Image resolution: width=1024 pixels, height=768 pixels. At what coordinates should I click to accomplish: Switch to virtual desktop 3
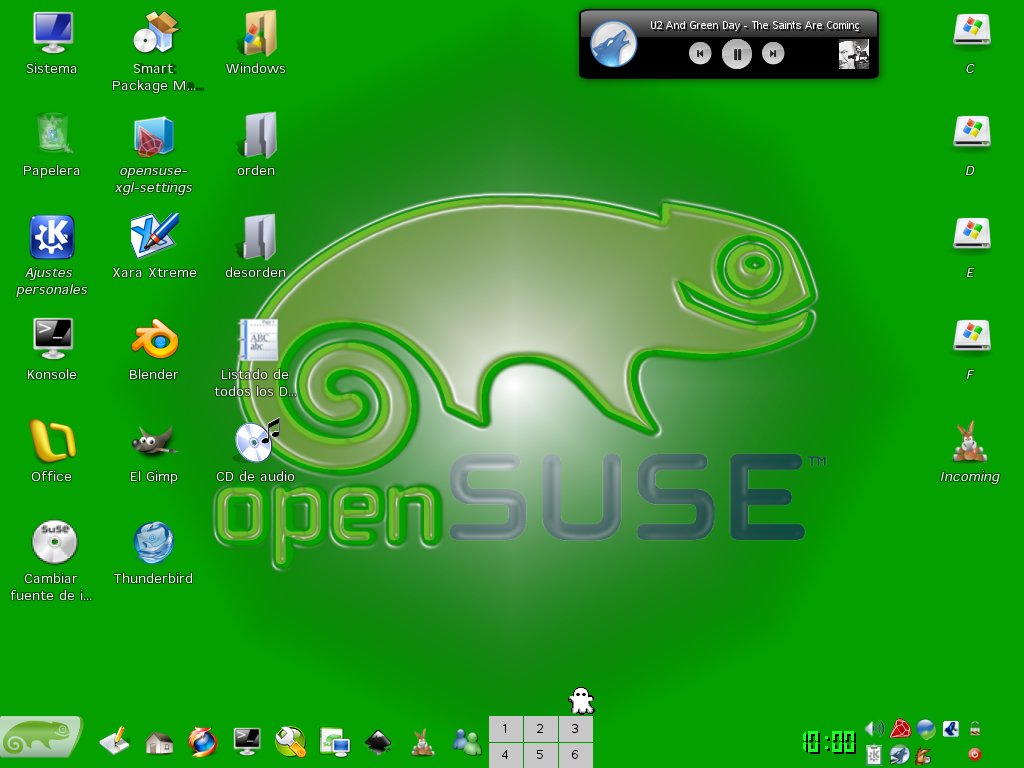click(575, 729)
